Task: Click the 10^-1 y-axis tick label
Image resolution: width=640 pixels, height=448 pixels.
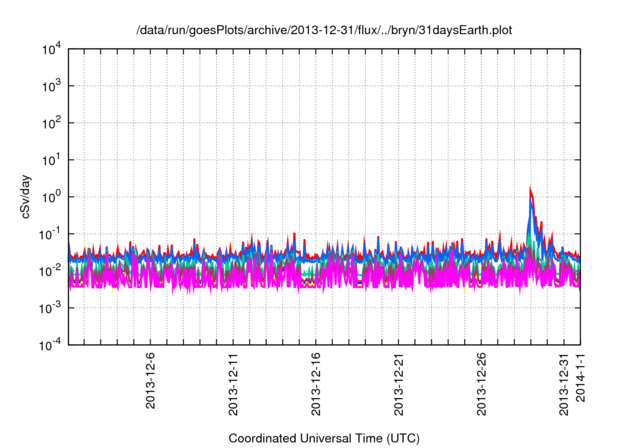Action: coord(46,234)
